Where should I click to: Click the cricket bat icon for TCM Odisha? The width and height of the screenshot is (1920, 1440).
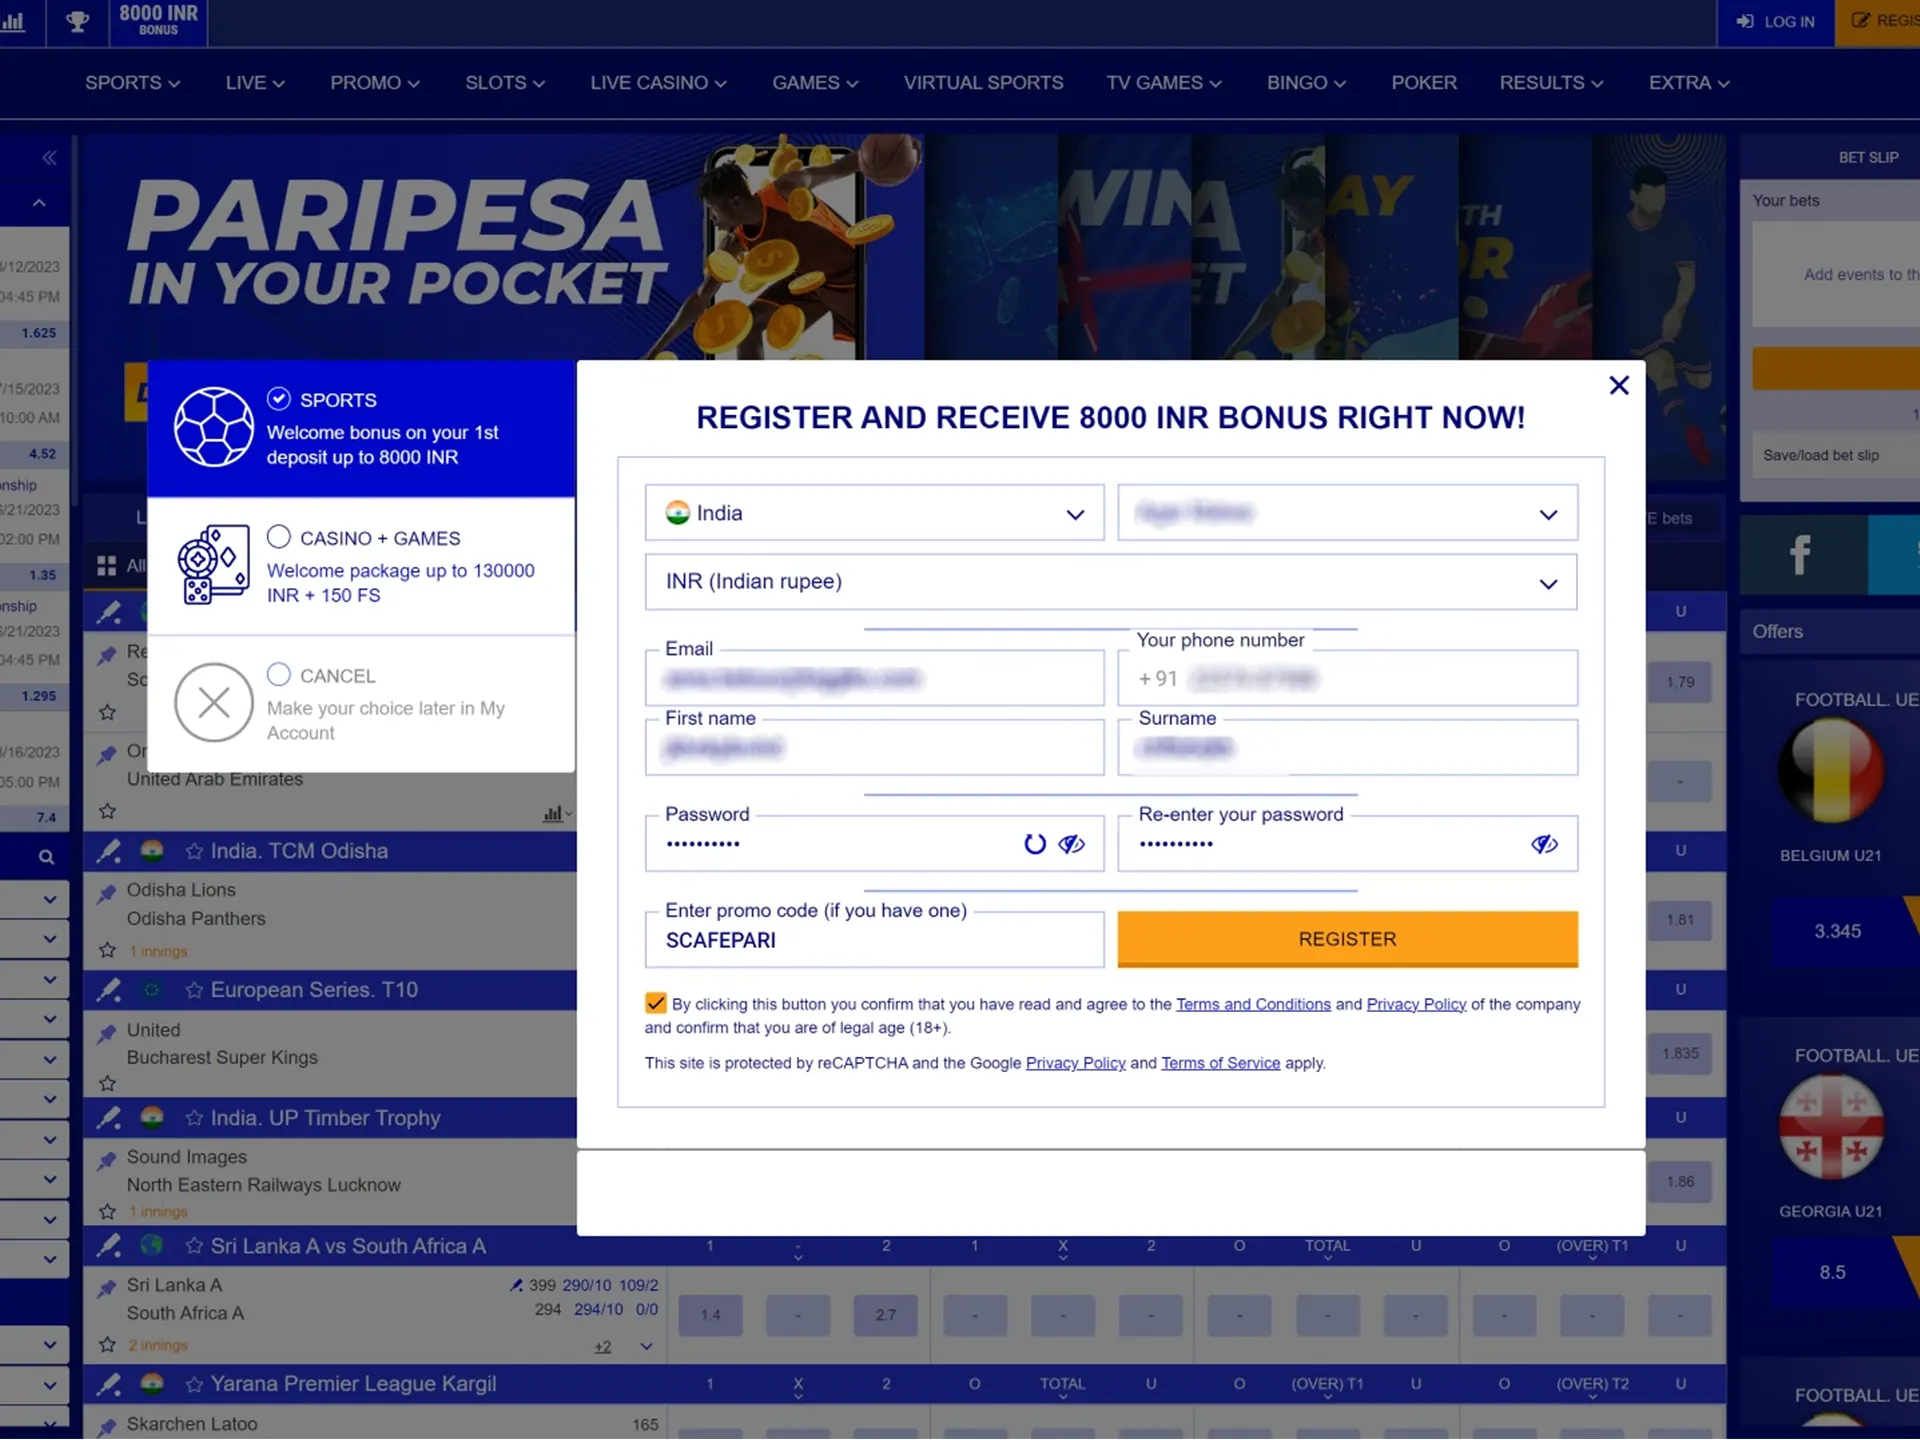(x=109, y=851)
